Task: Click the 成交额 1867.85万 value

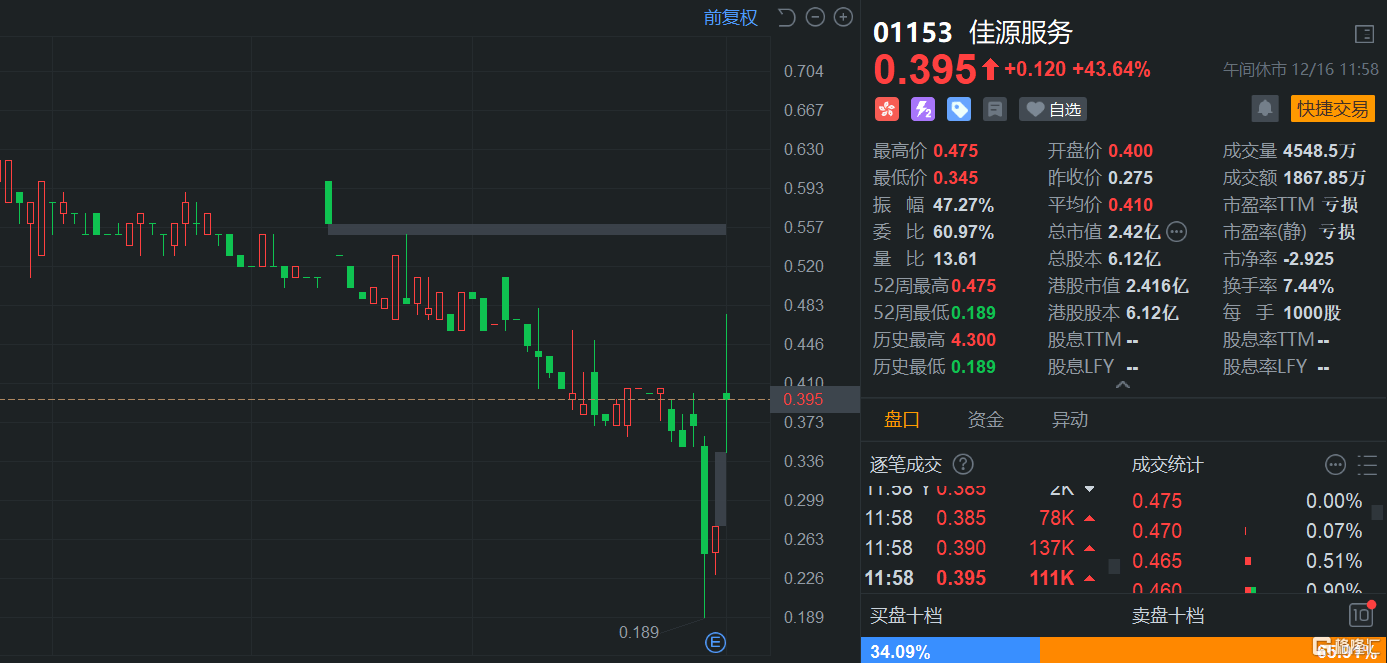Action: (1324, 178)
